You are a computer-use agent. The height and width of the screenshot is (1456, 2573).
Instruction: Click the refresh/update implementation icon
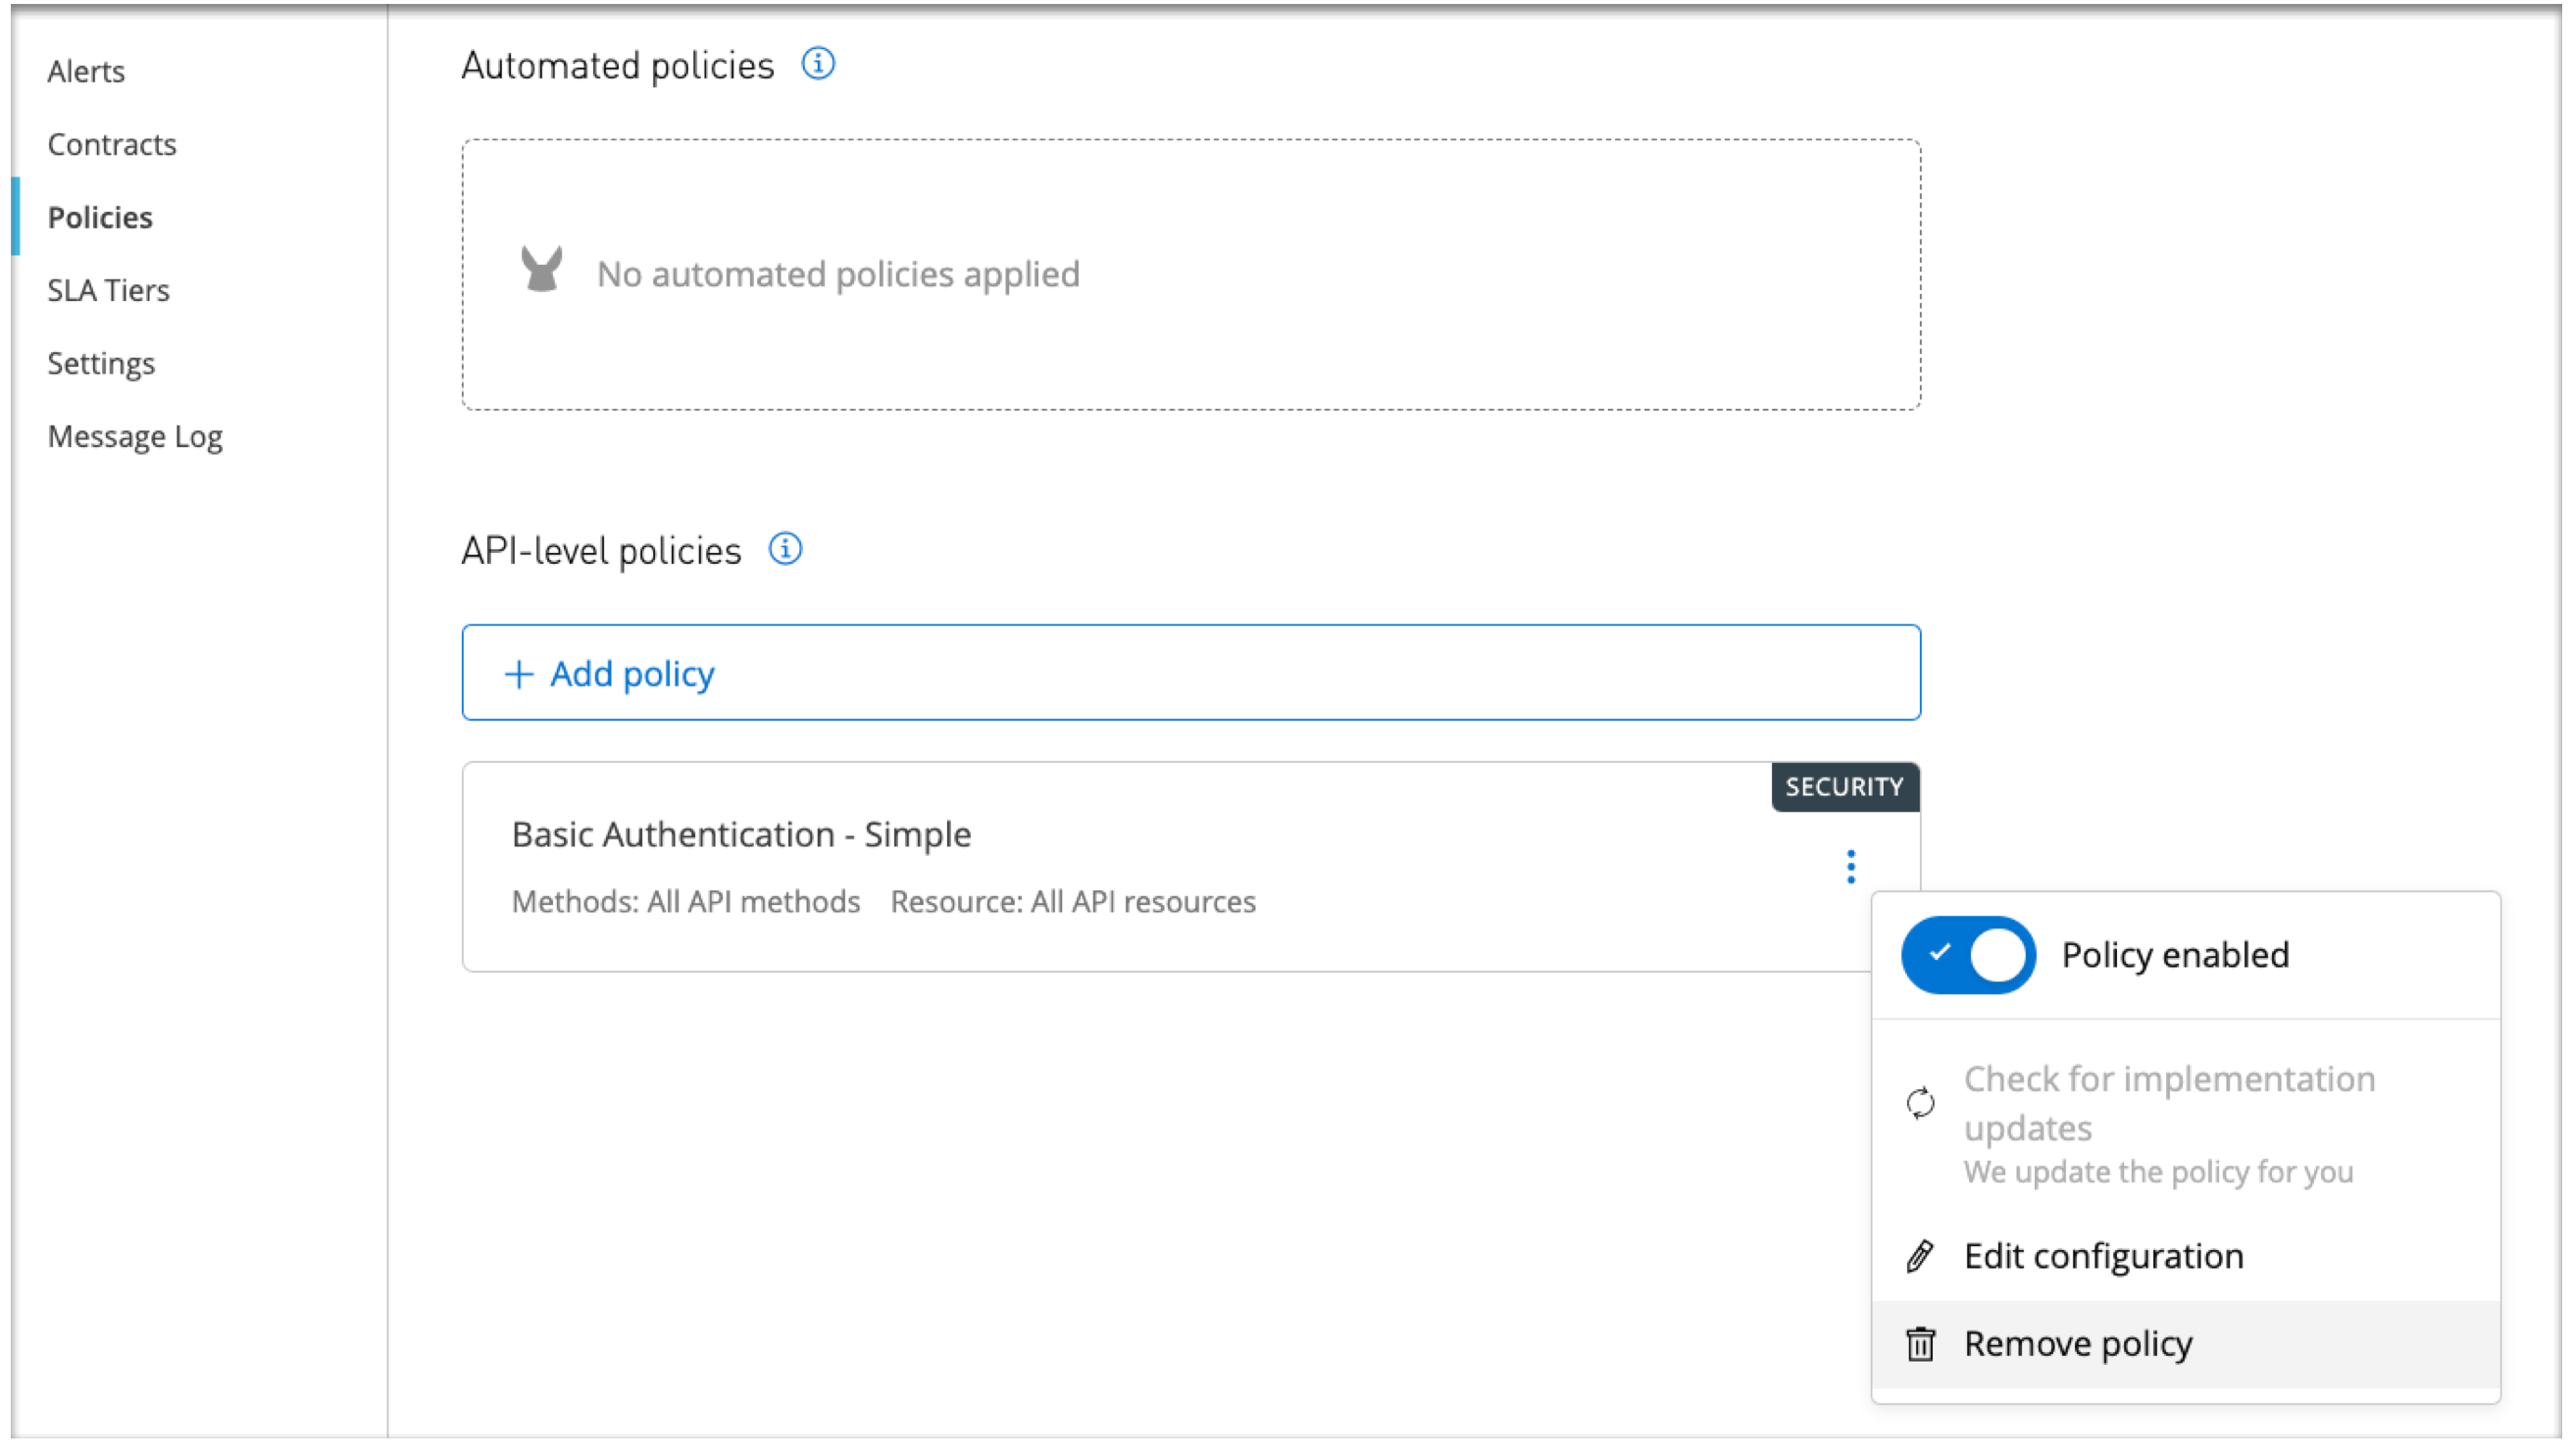pyautogui.click(x=1921, y=1104)
